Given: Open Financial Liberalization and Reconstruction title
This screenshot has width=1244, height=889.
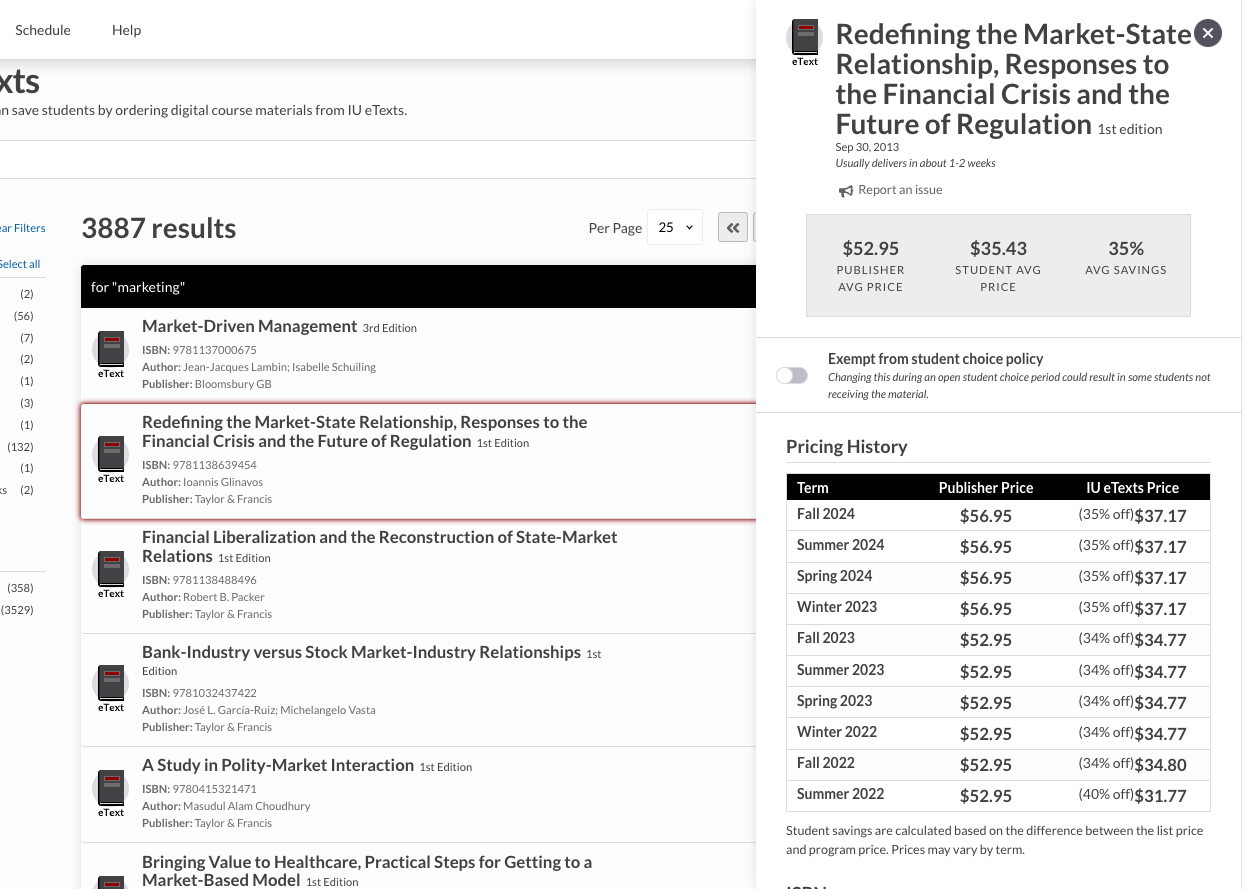Looking at the screenshot, I should [x=380, y=546].
